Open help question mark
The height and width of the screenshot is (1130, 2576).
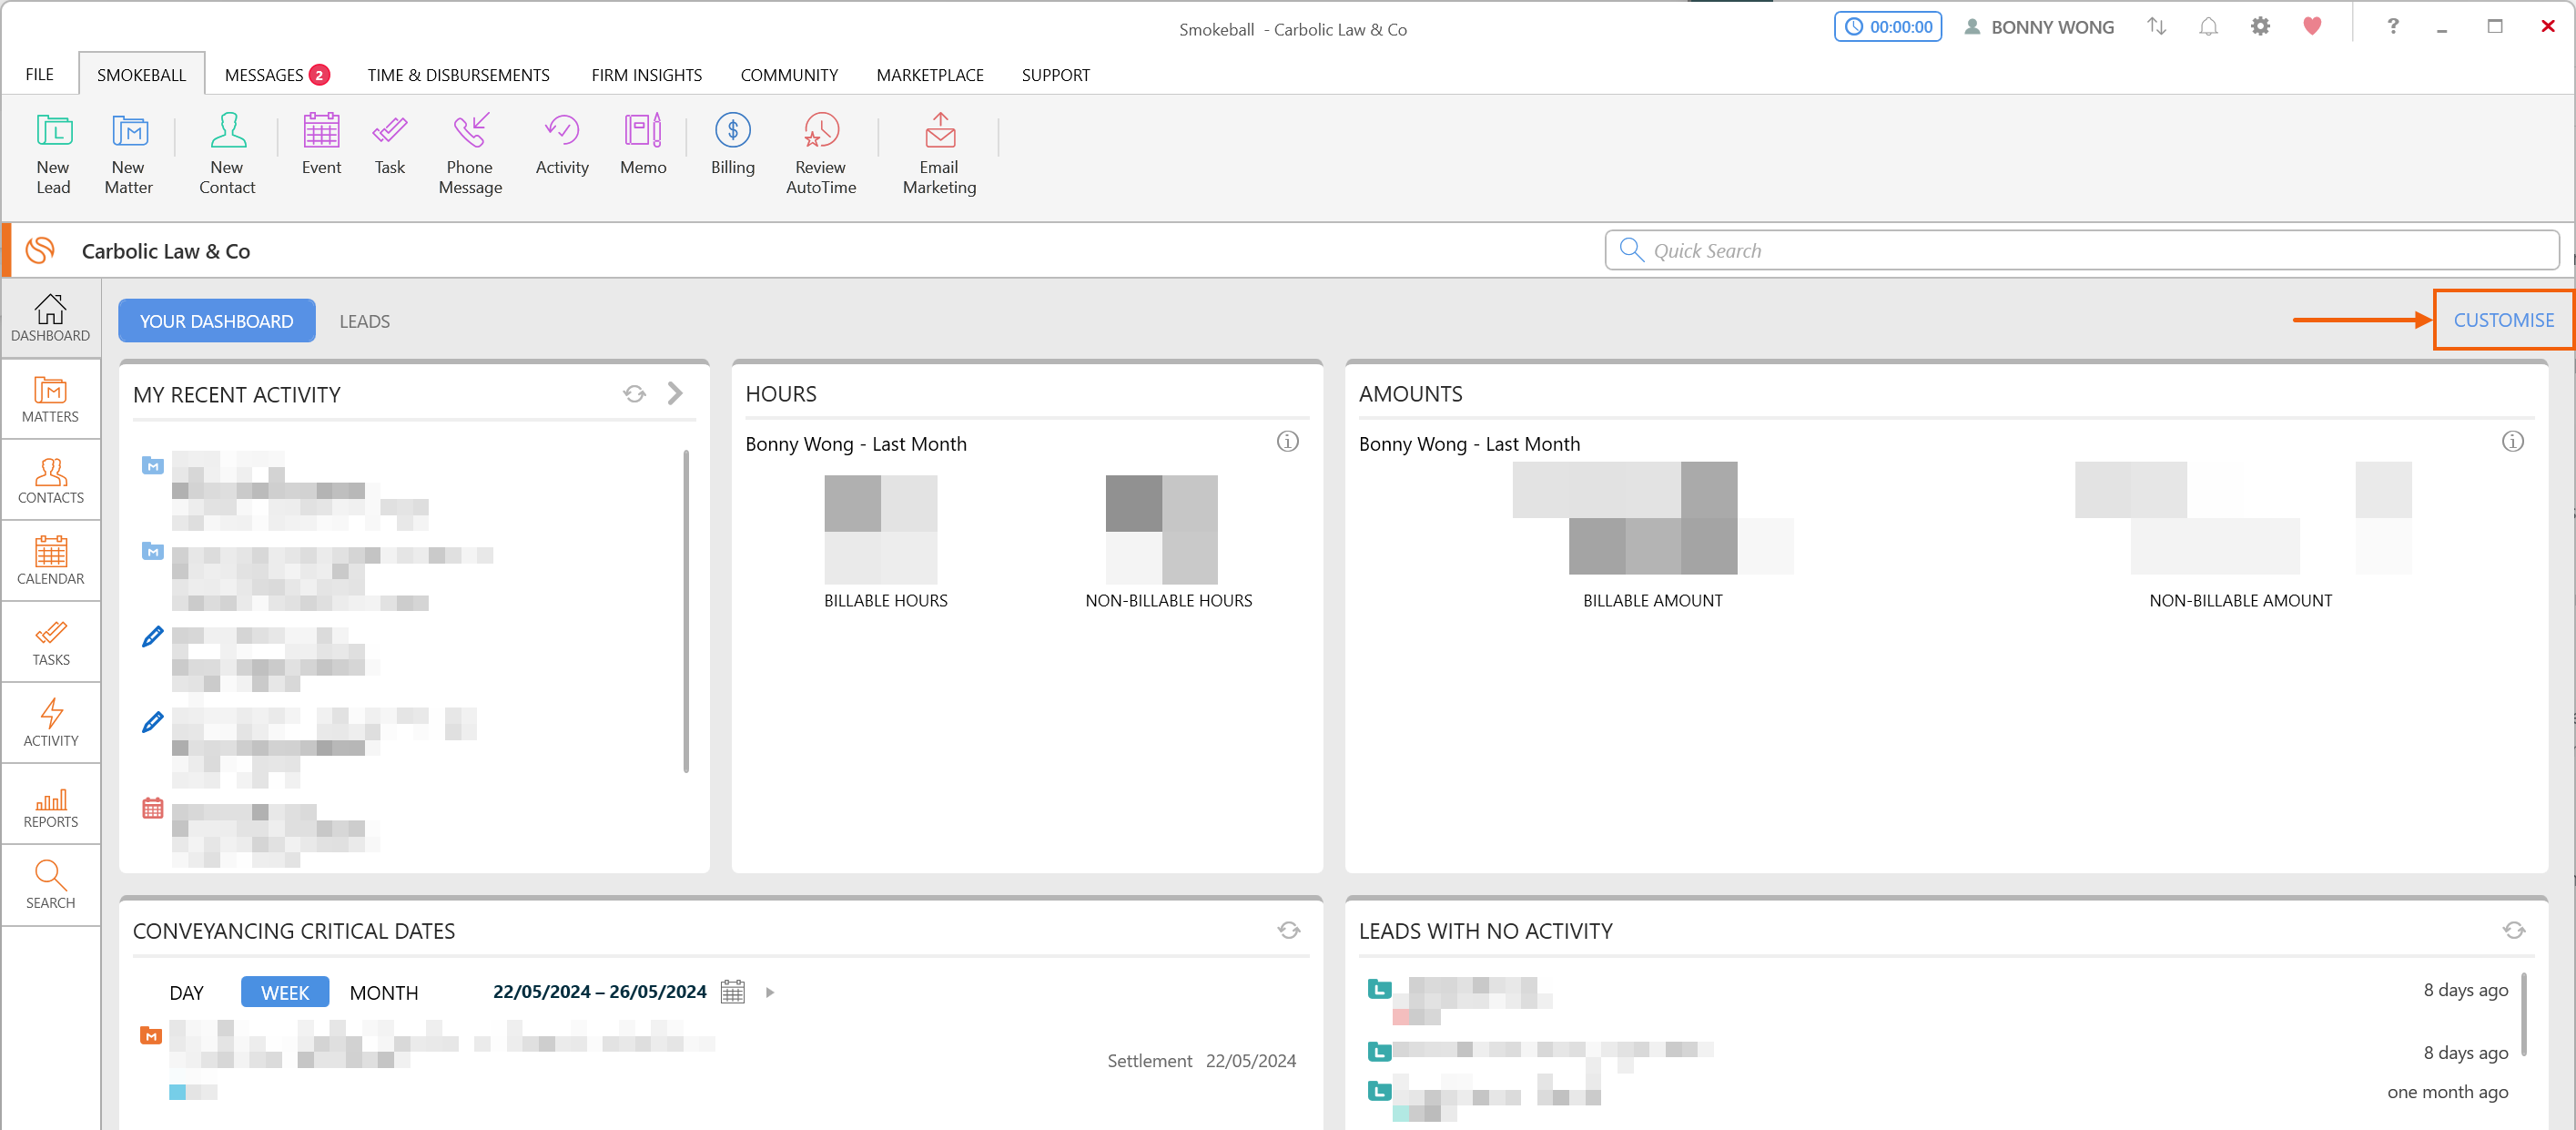click(2393, 27)
